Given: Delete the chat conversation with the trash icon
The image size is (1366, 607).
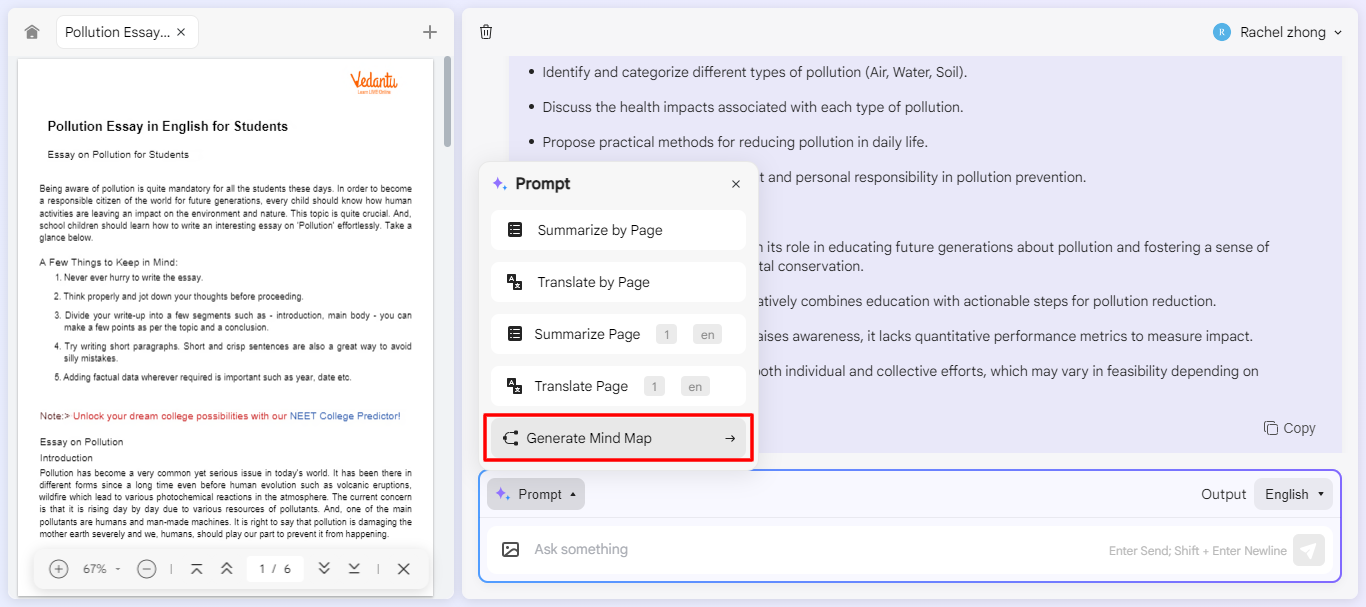Looking at the screenshot, I should (486, 31).
